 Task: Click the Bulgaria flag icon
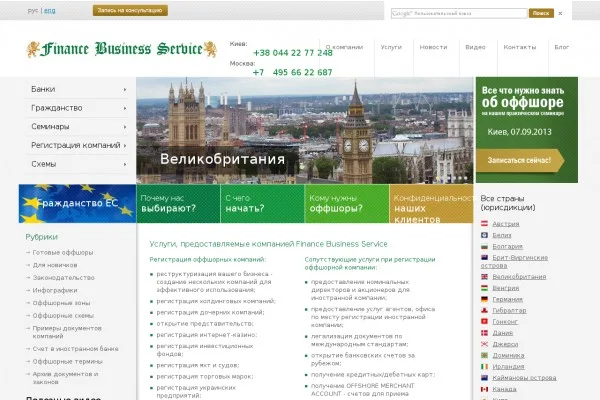click(x=484, y=246)
